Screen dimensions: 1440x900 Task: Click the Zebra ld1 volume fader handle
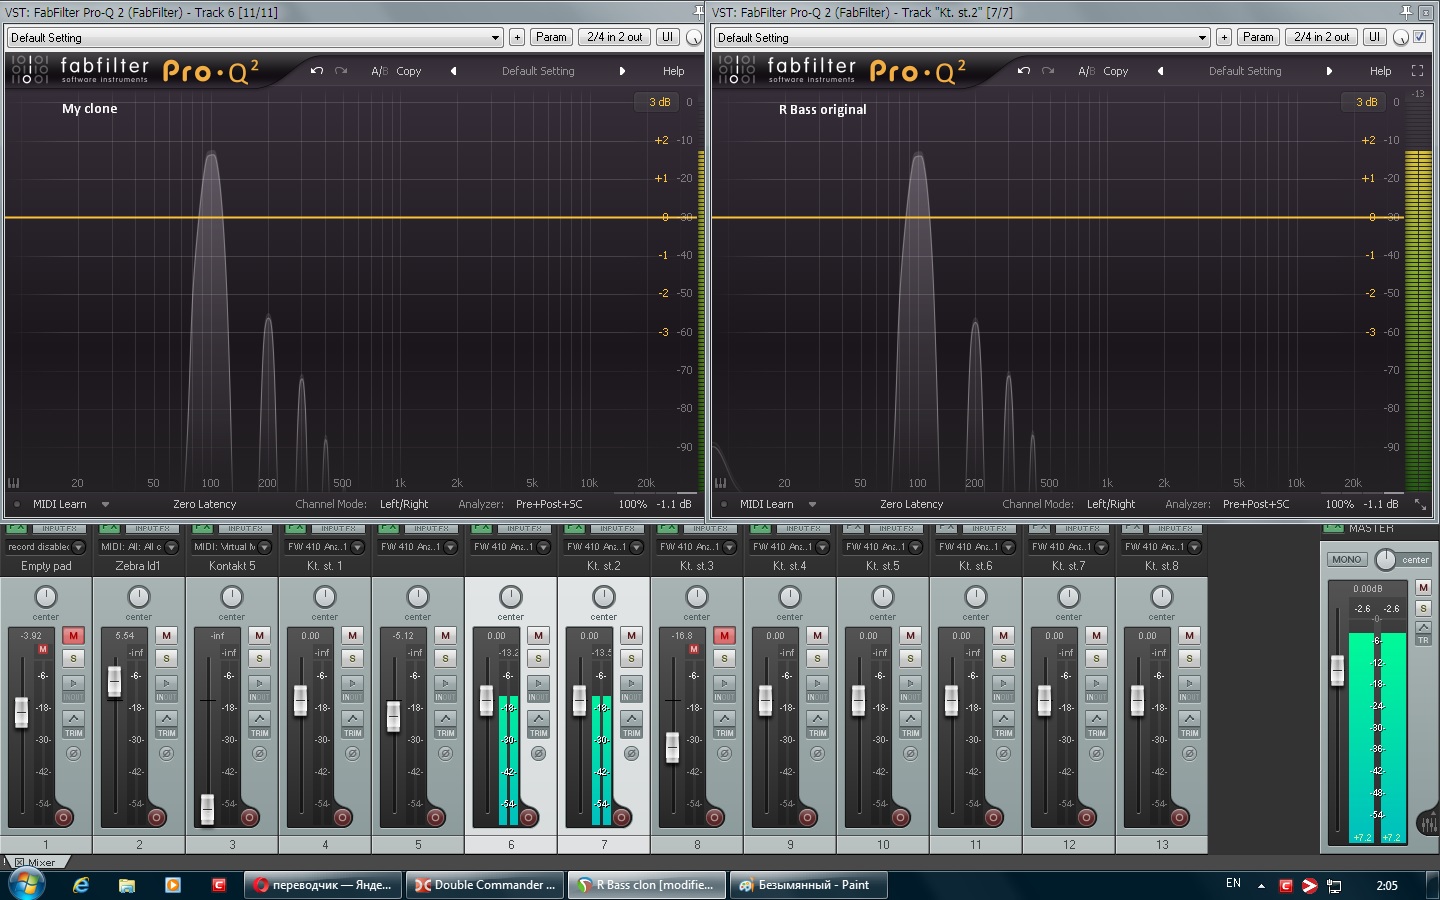pos(114,681)
